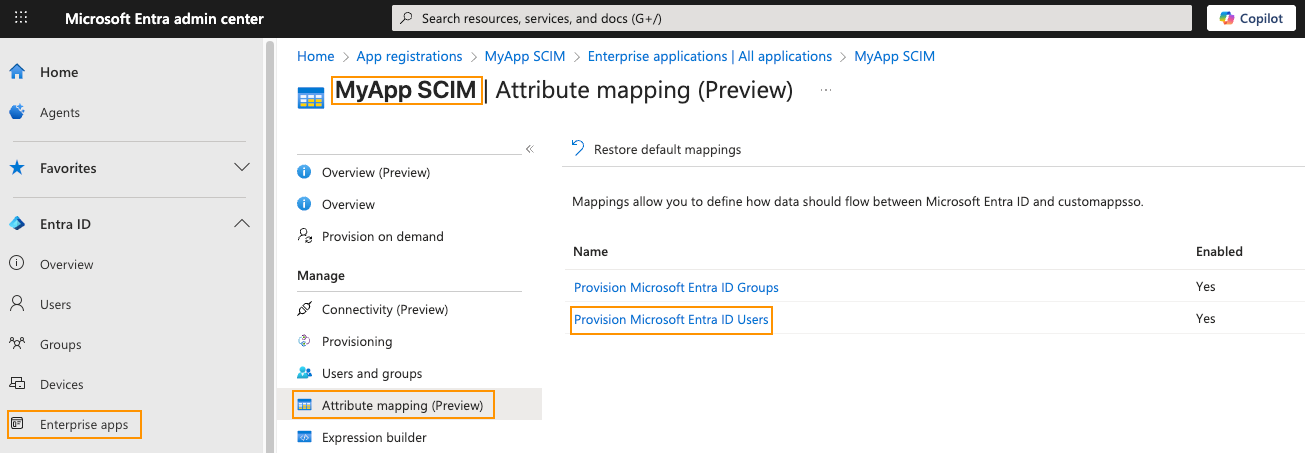Click the Attribute mapping table icon by title
The height and width of the screenshot is (453, 1305).
tap(311, 96)
